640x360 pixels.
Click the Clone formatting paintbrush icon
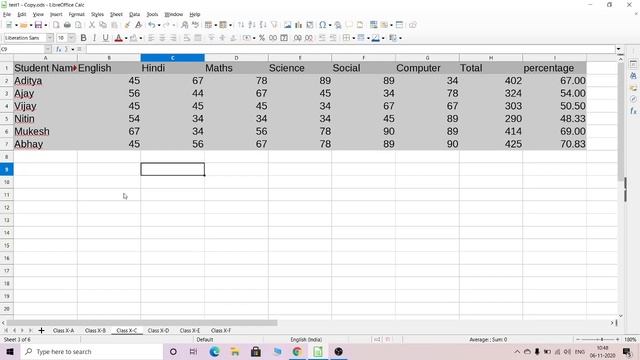(127, 25)
